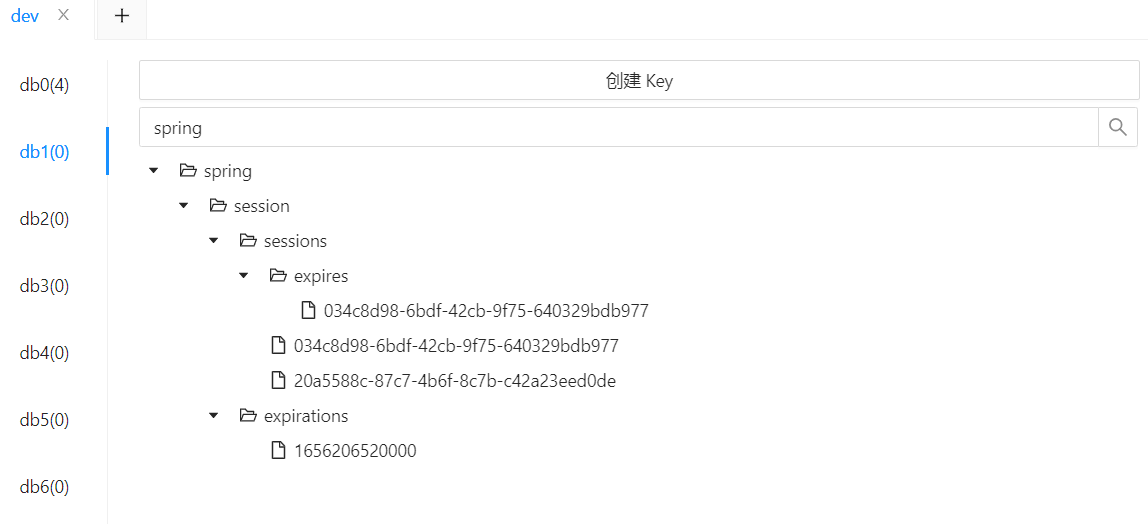1148x524 pixels.
Task: Click the search magnifier icon
Action: (x=1118, y=128)
